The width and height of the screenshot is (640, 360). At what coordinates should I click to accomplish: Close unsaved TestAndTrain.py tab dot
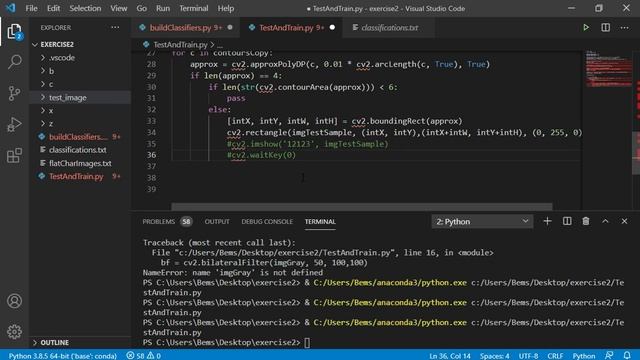pyautogui.click(x=332, y=27)
